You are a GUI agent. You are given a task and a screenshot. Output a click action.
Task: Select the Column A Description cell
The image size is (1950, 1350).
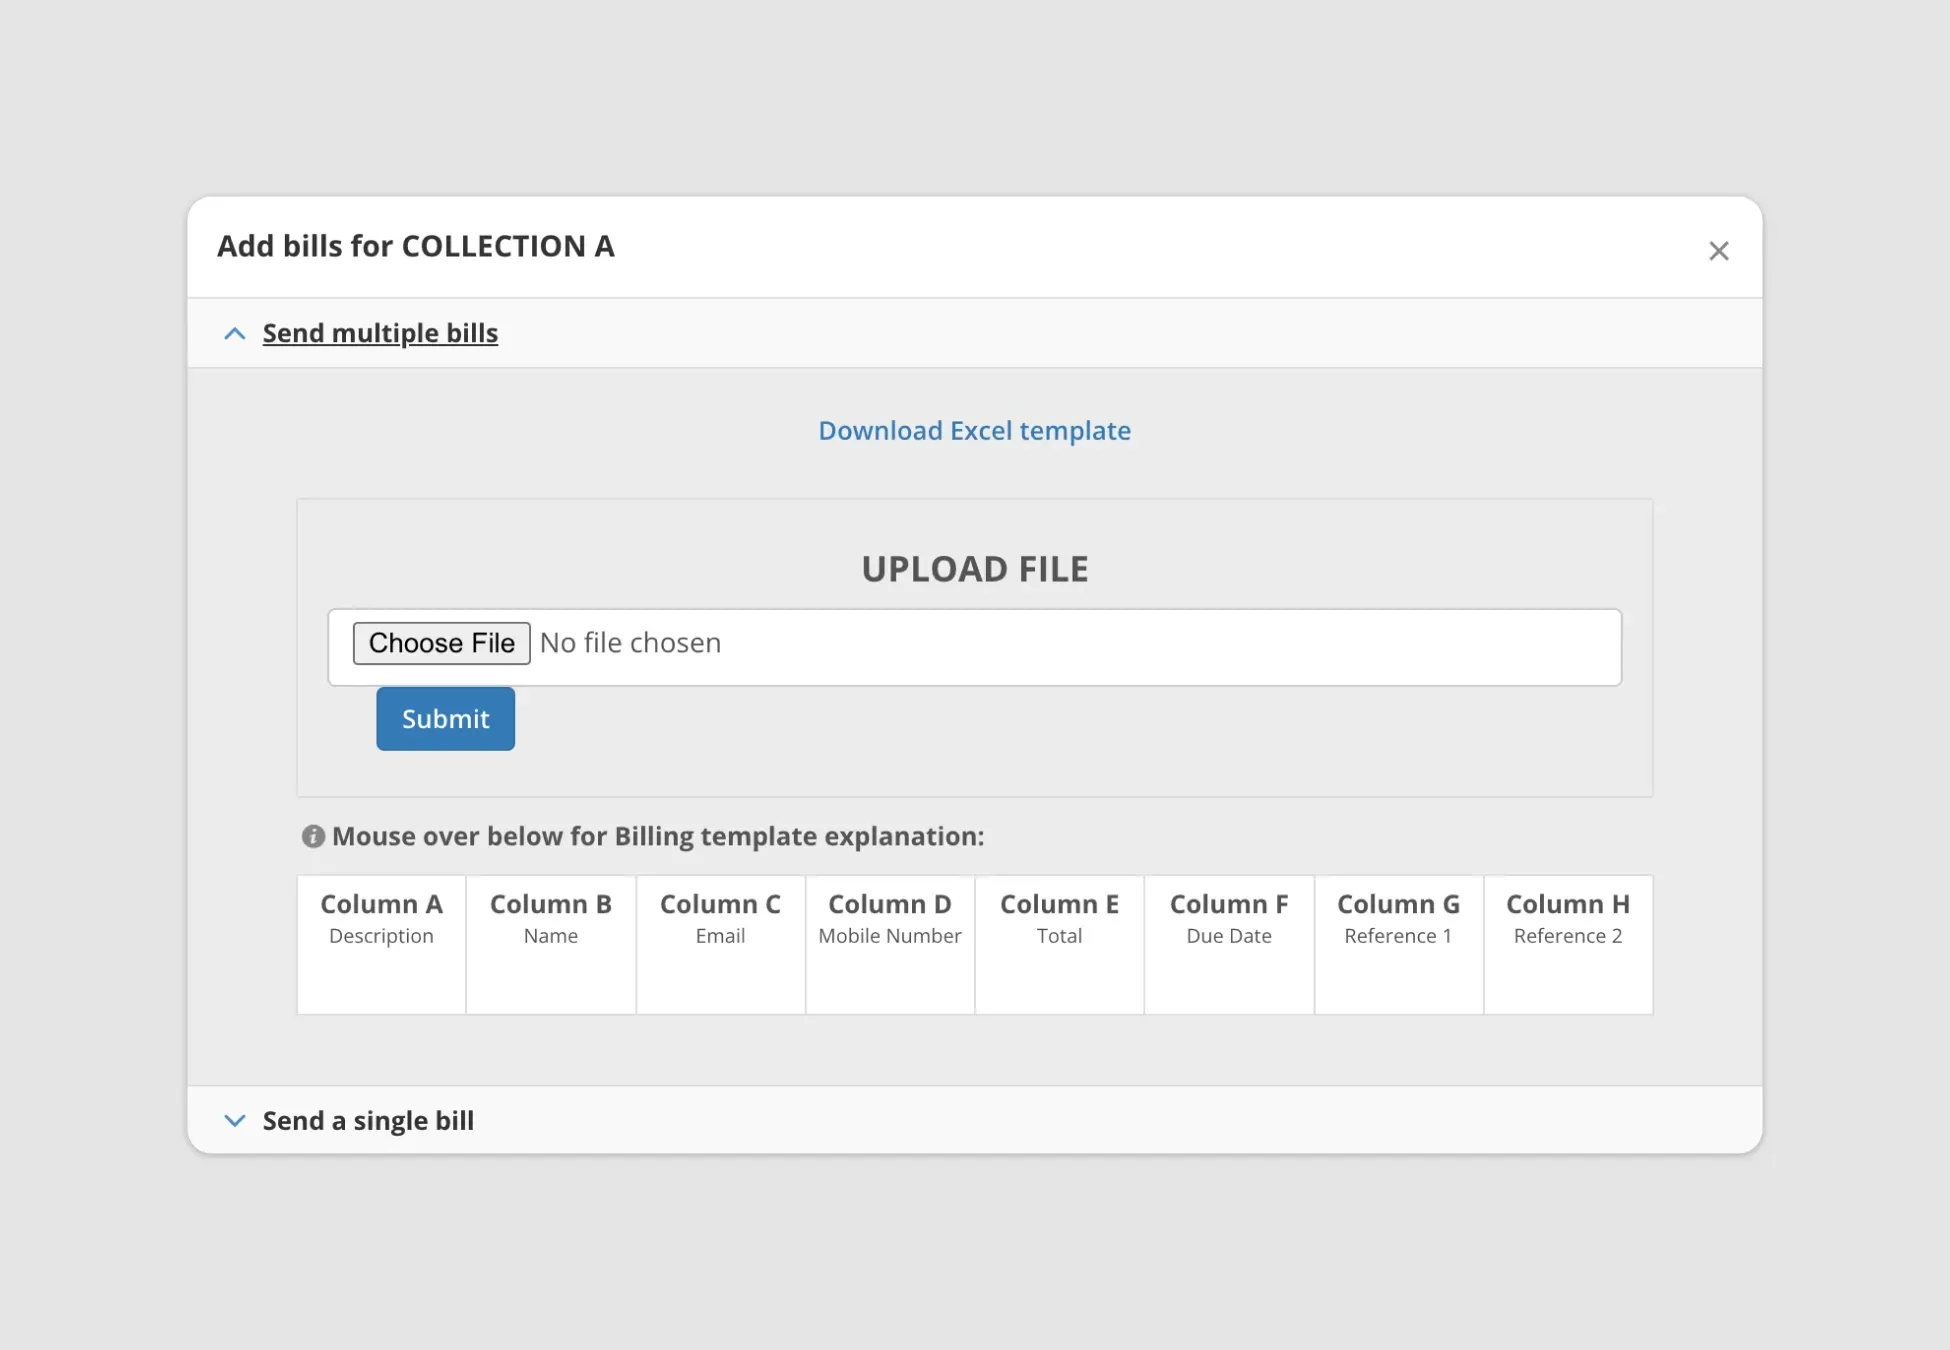pyautogui.click(x=381, y=945)
